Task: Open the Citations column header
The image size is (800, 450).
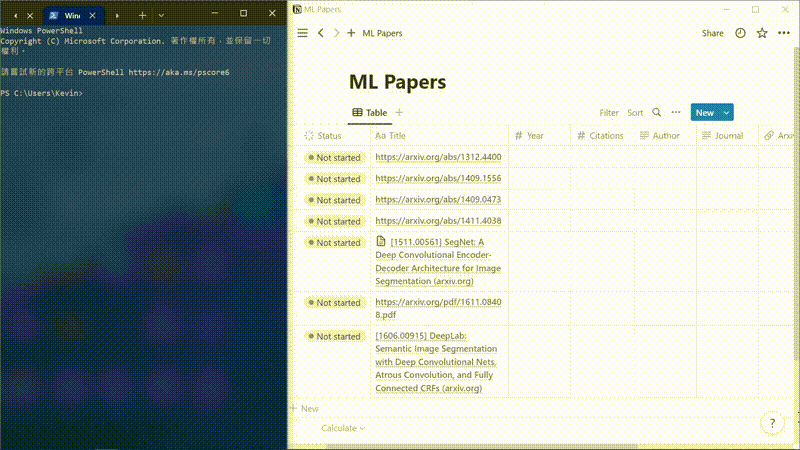Action: [602, 136]
